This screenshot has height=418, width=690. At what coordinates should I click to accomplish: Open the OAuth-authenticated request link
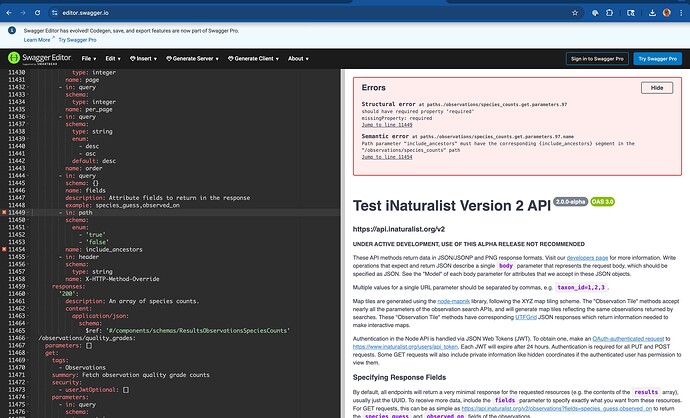[x=628, y=339]
